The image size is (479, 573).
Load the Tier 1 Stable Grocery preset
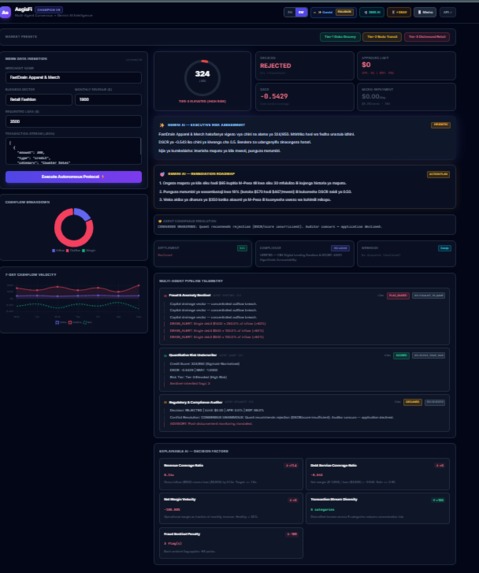[340, 37]
